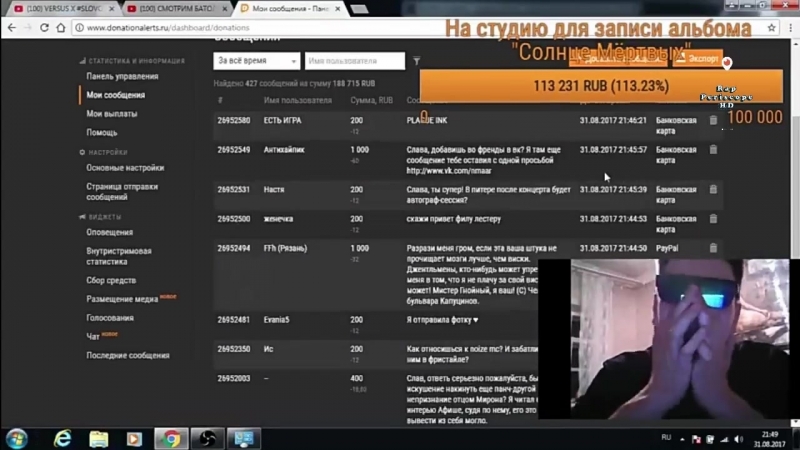800x450 pixels.
Task: Click the Имя пользователя column header
Action: [297, 101]
